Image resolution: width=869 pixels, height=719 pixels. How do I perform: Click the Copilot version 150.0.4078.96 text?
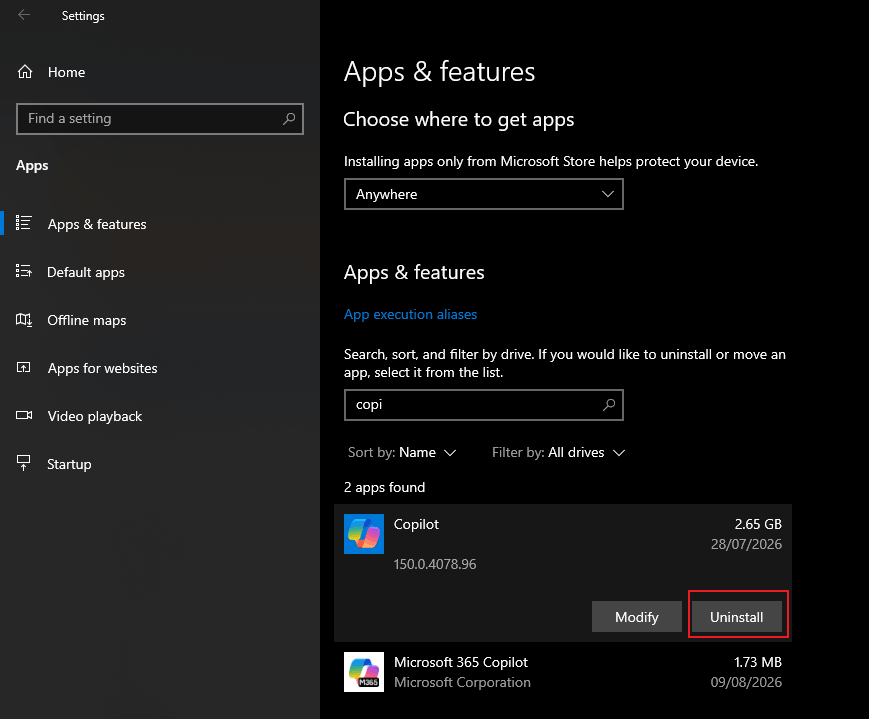pos(435,564)
